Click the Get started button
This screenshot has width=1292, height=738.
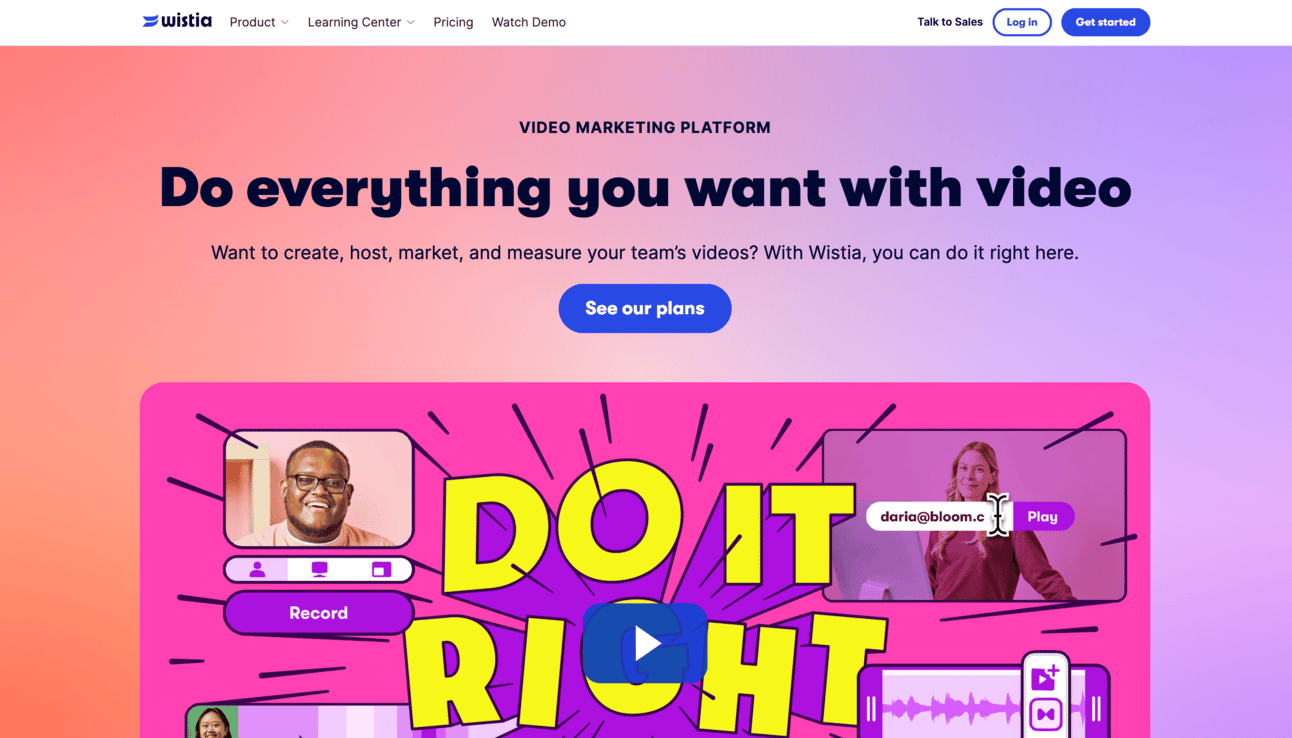tap(1105, 22)
